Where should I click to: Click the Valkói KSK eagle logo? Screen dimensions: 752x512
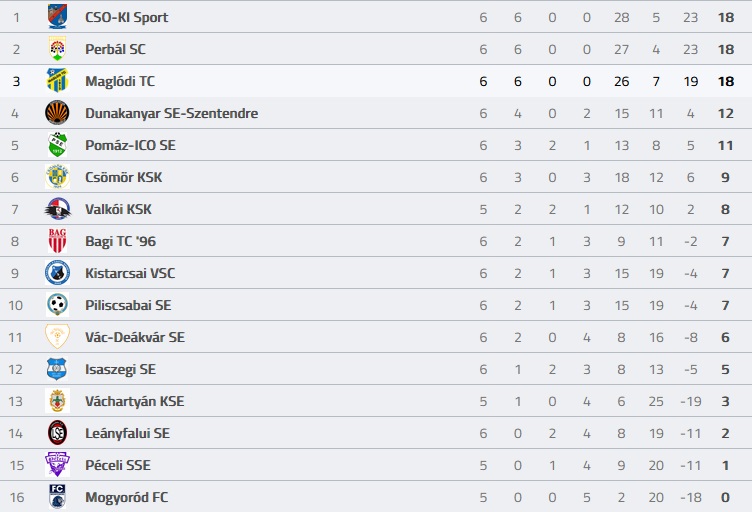pyautogui.click(x=57, y=209)
